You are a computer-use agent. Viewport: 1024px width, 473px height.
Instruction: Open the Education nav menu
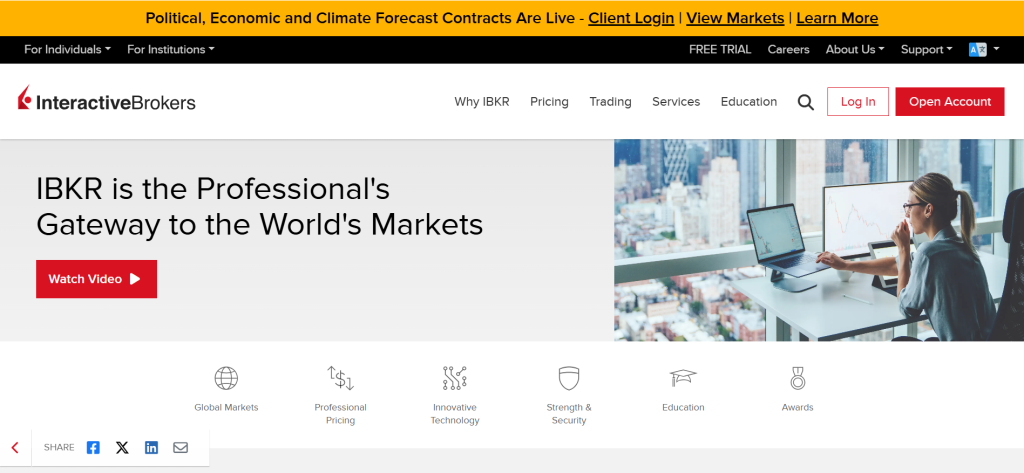[x=749, y=102]
